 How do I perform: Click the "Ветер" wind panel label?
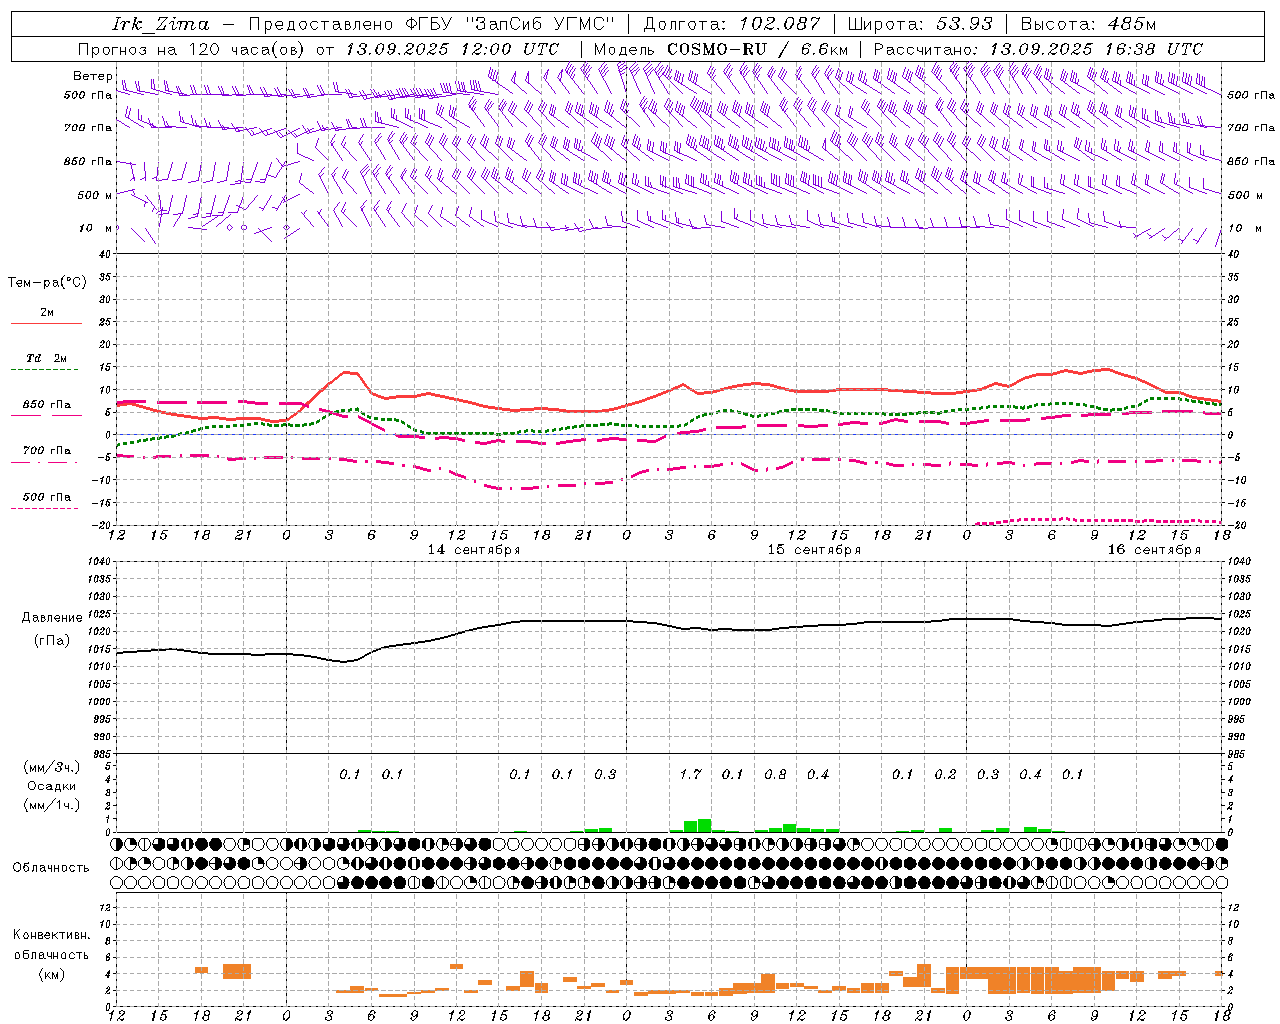tap(92, 76)
